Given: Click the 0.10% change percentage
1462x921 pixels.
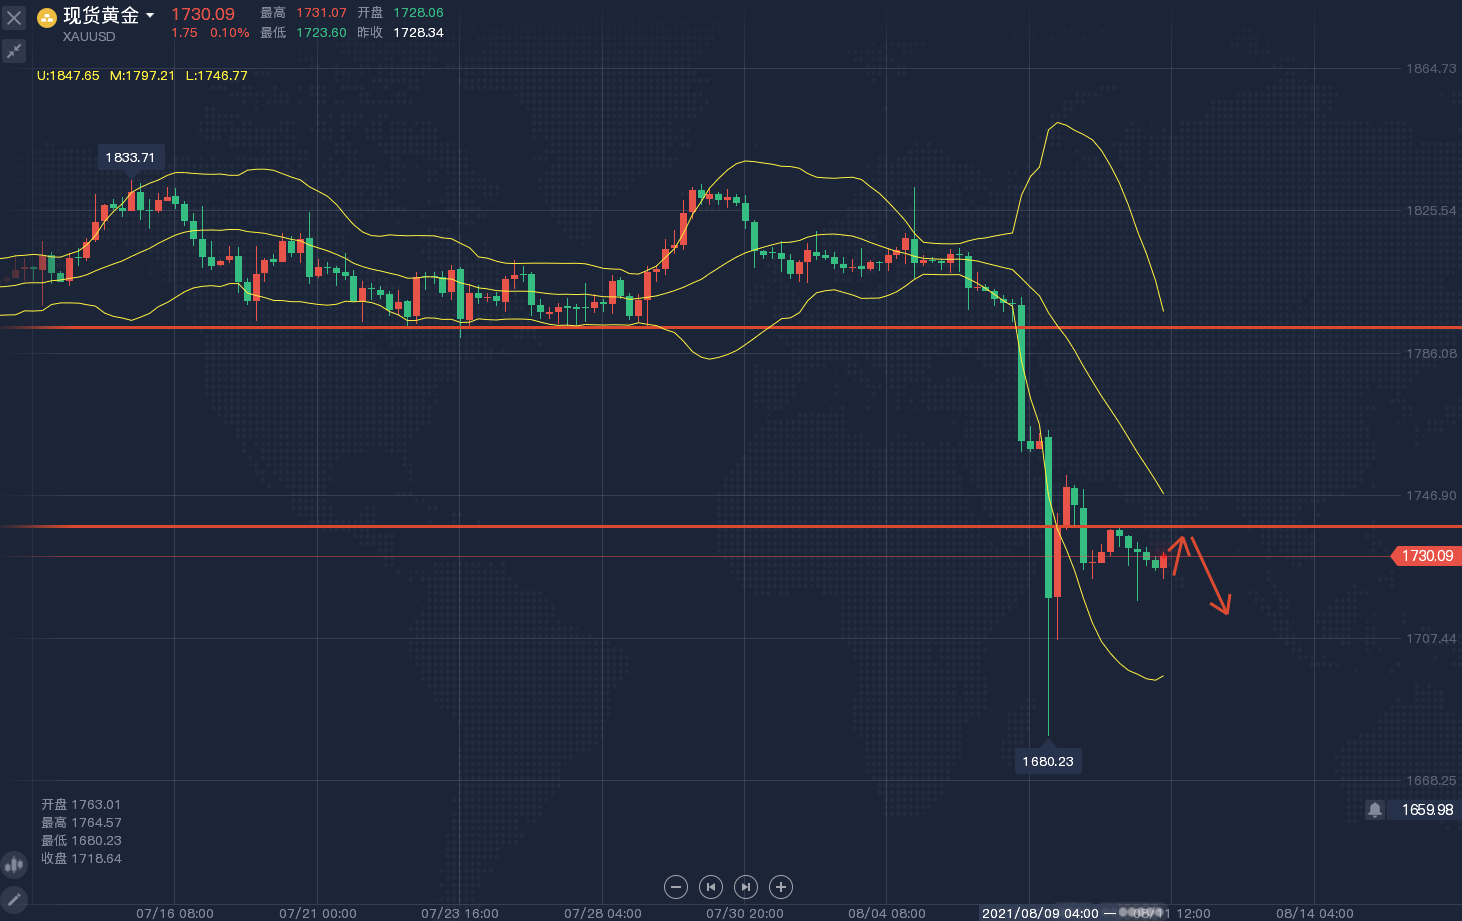Looking at the screenshot, I should tap(230, 33).
